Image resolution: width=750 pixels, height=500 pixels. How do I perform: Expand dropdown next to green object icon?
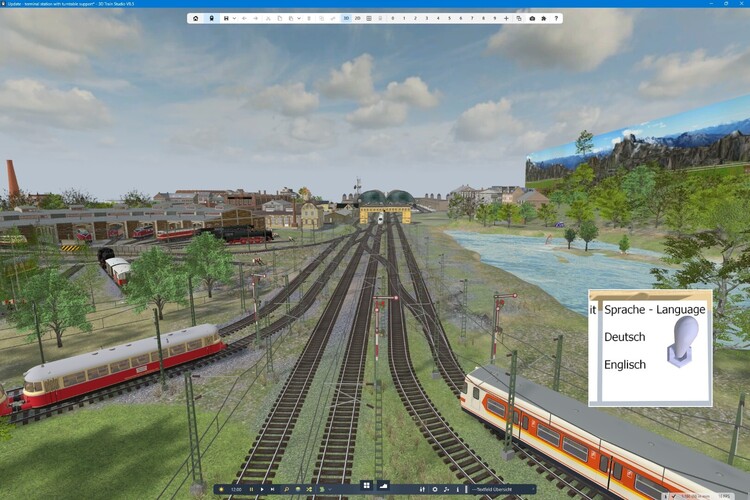pos(330,489)
